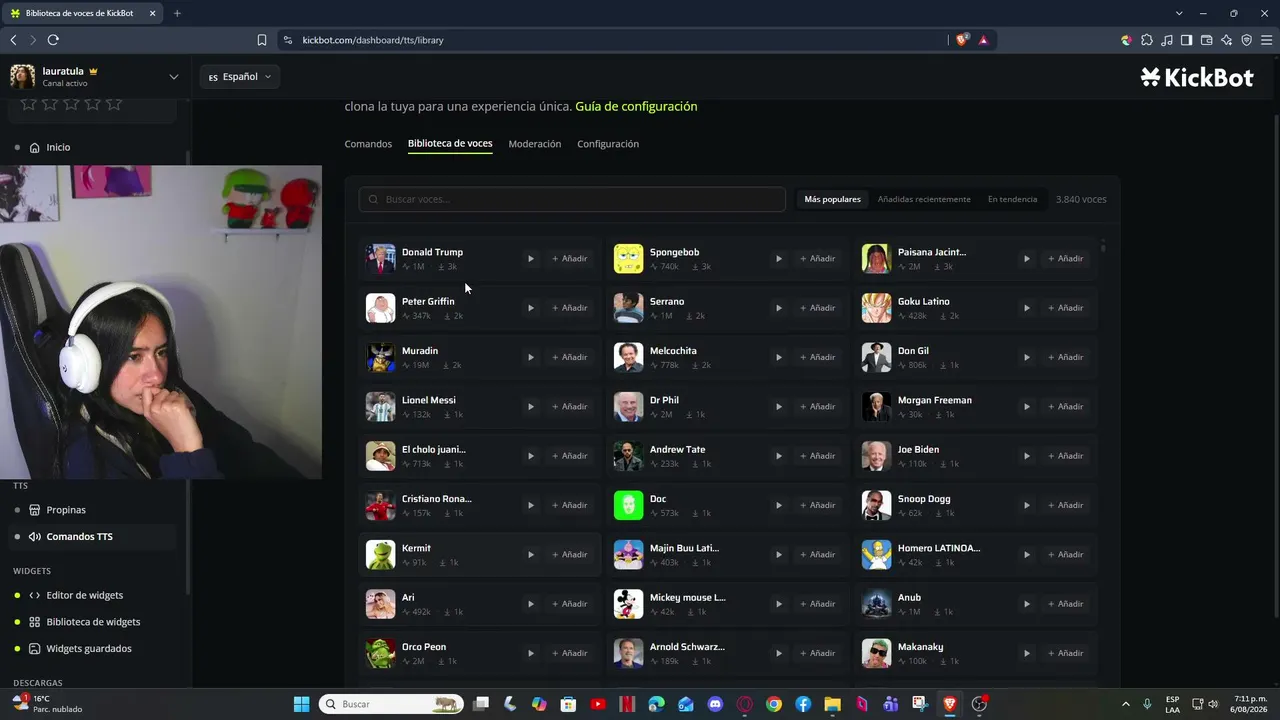
Task: Open Editor de widgets
Action: (x=85, y=595)
